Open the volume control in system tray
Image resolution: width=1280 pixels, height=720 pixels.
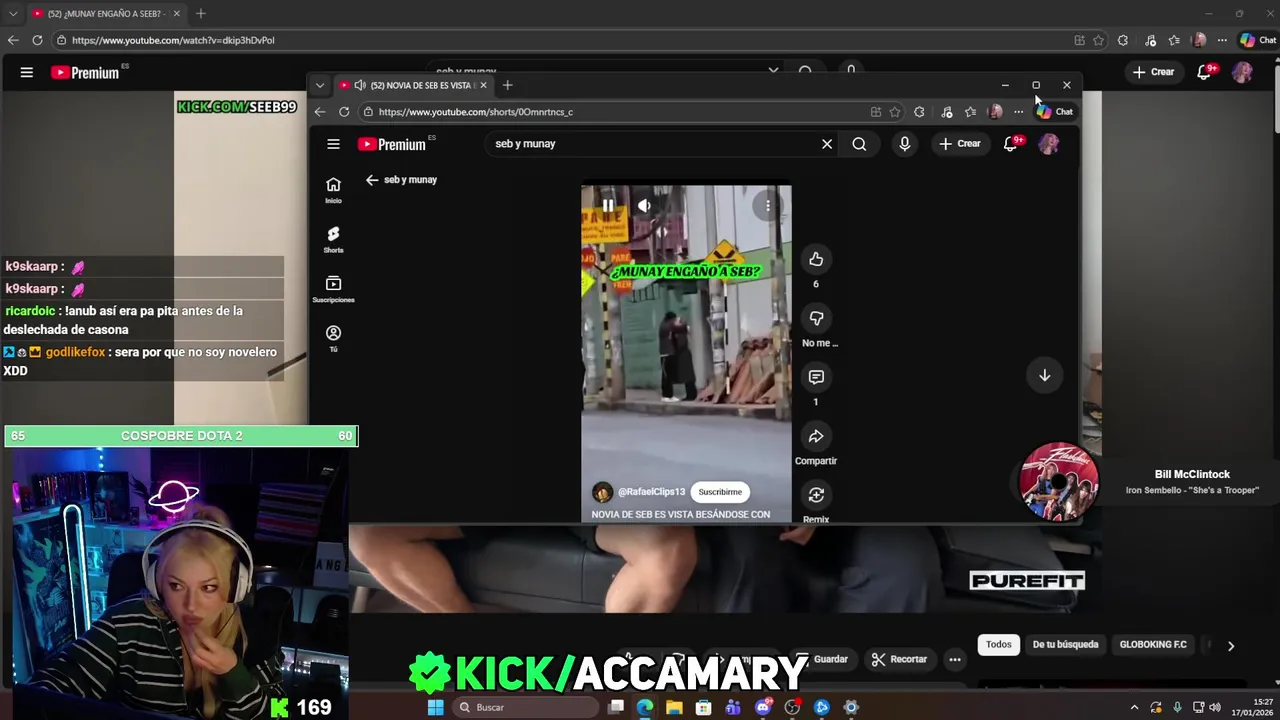[x=1215, y=707]
